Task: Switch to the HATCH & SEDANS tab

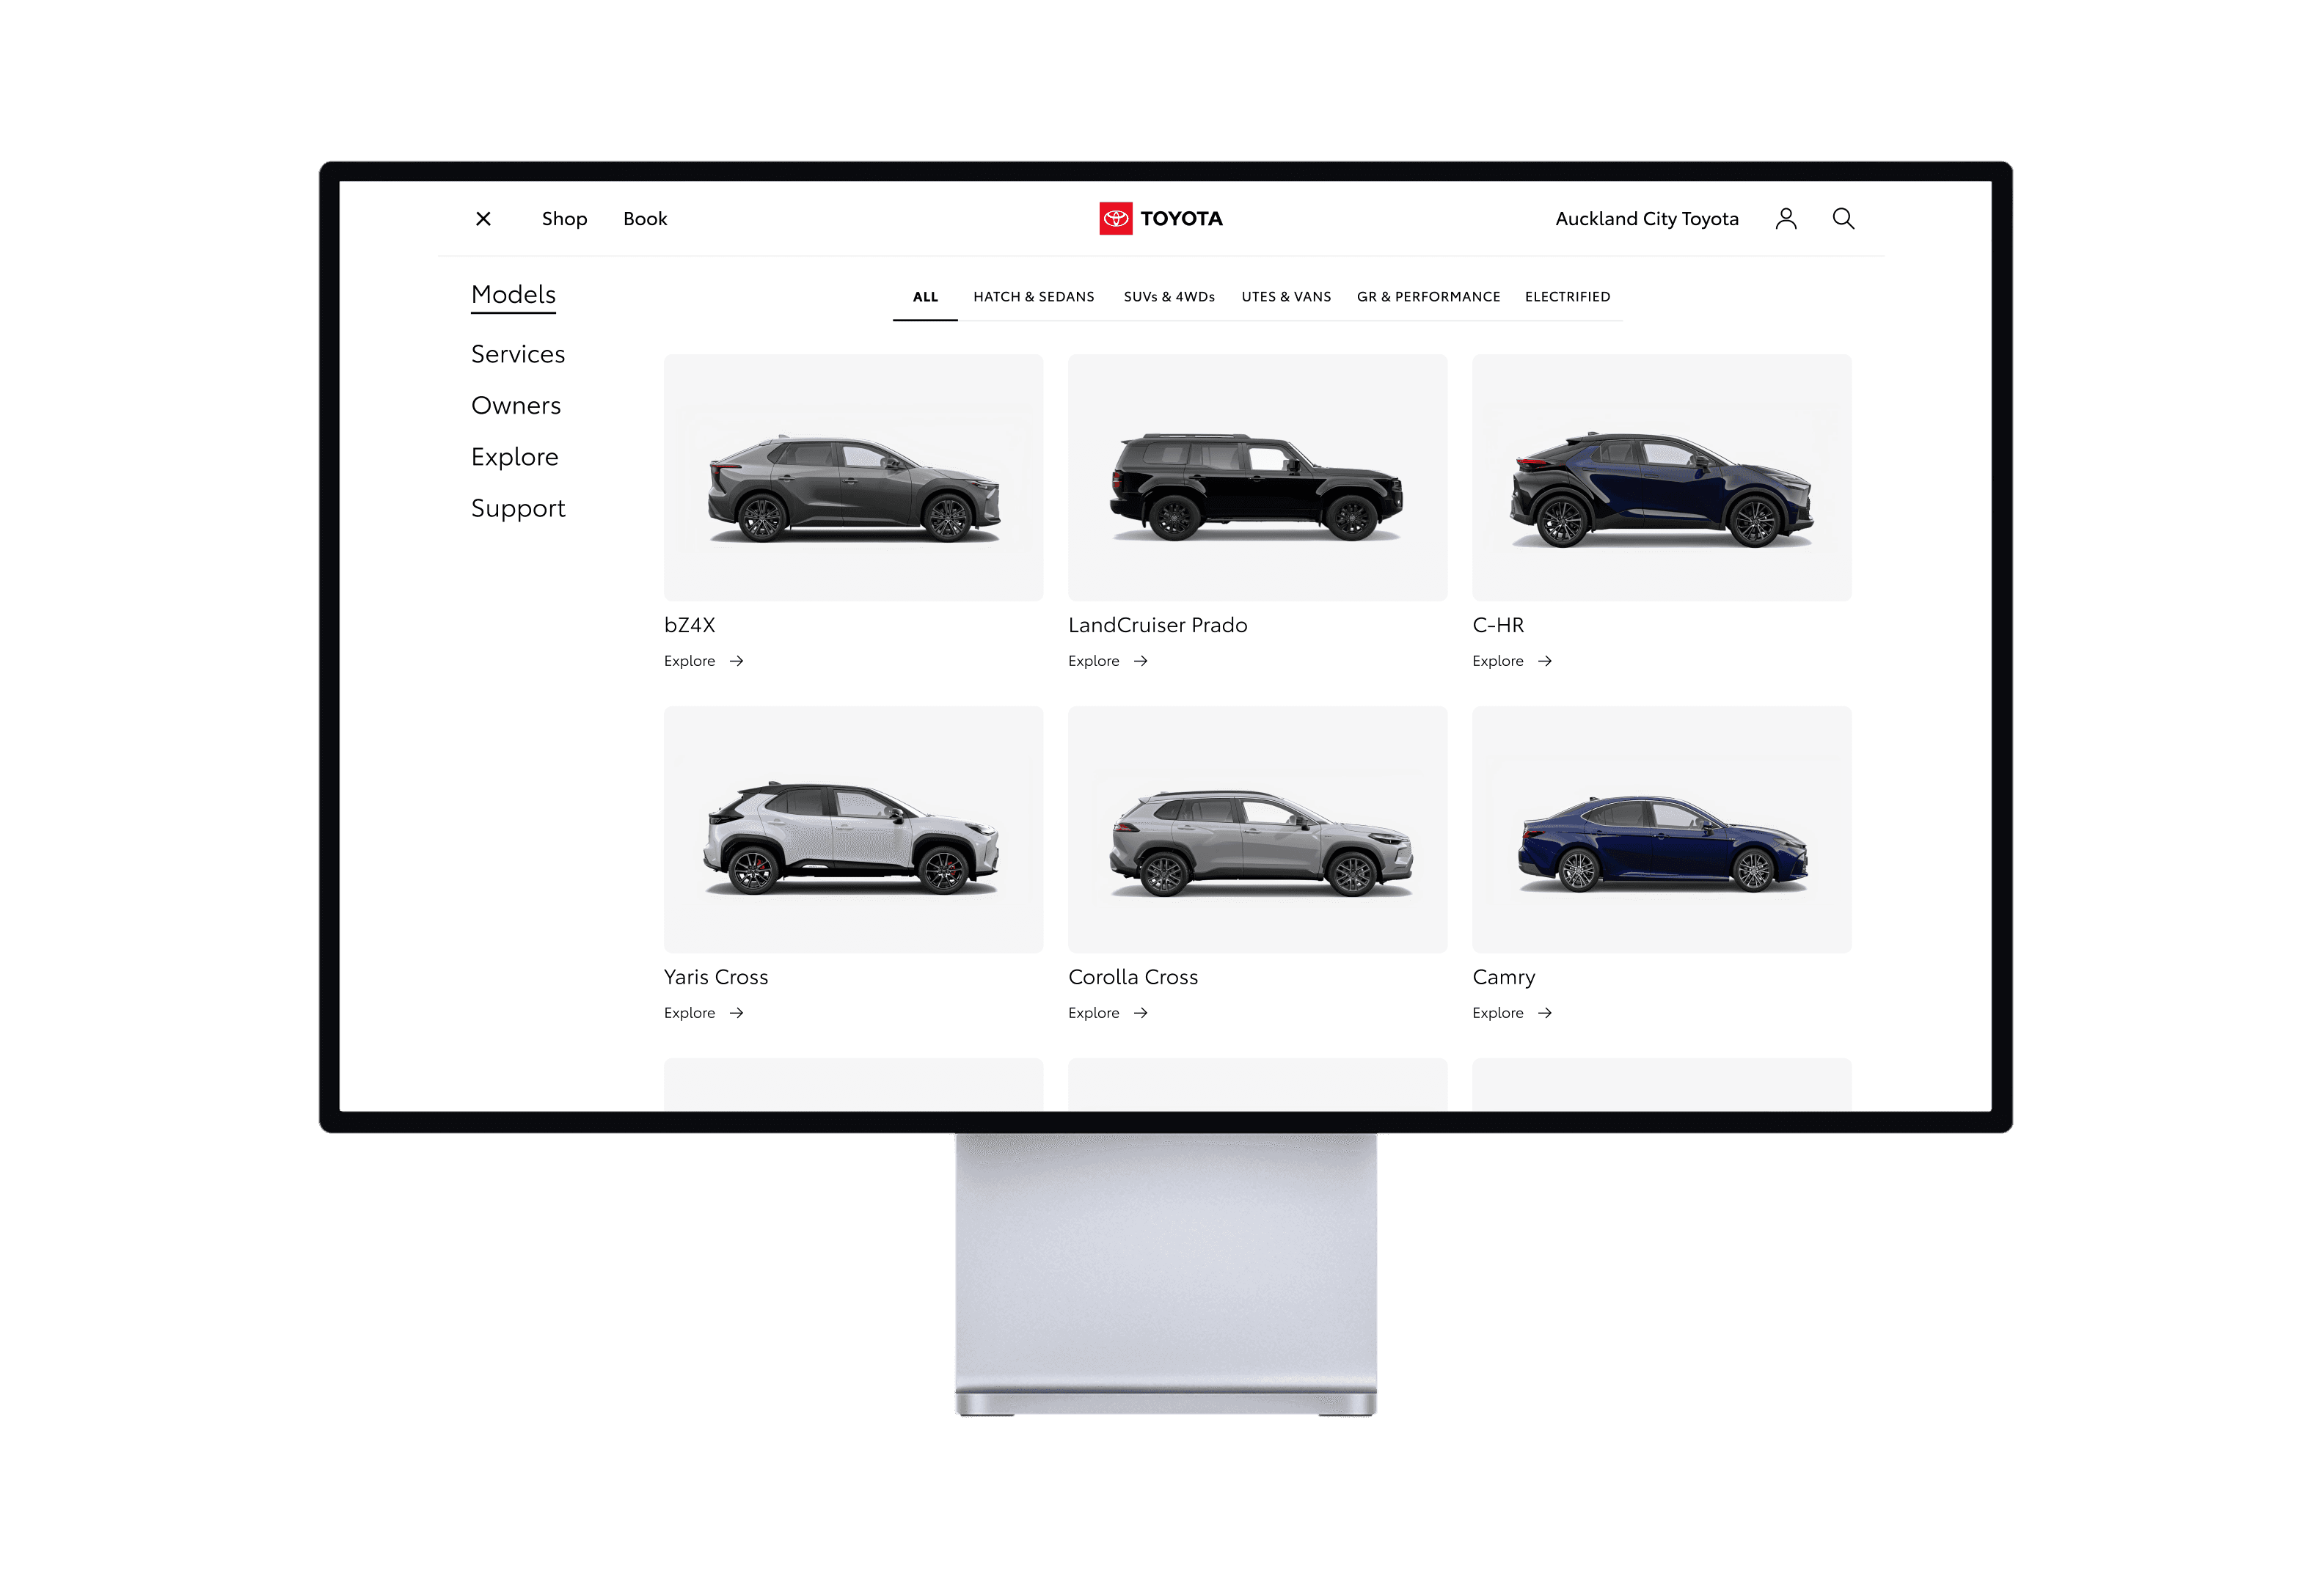Action: pyautogui.click(x=1033, y=296)
